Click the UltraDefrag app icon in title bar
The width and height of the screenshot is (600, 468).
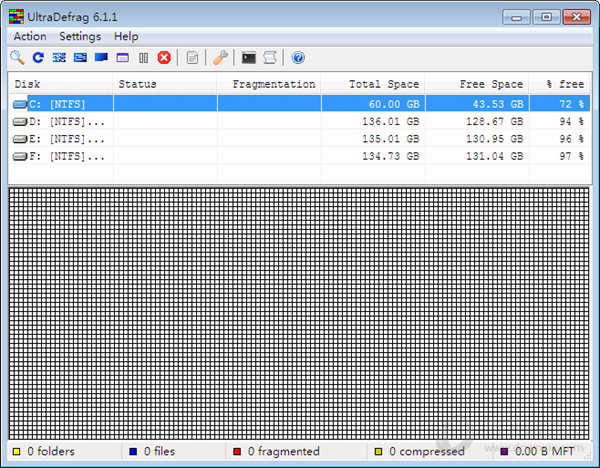16,17
